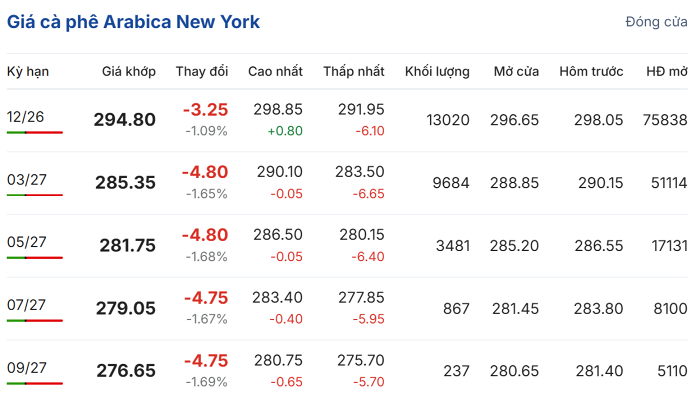Select the 294.80 matched price
This screenshot has height=397, width=700.
click(125, 120)
